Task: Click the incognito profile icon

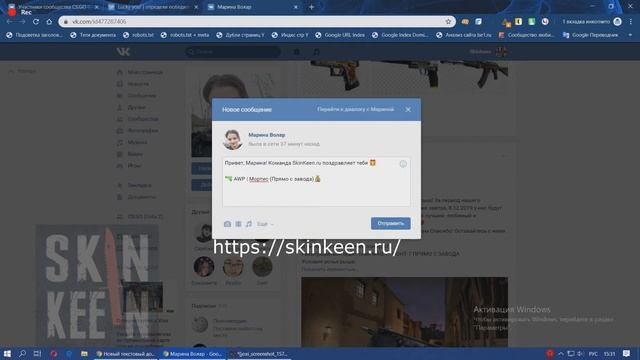Action: (x=618, y=21)
